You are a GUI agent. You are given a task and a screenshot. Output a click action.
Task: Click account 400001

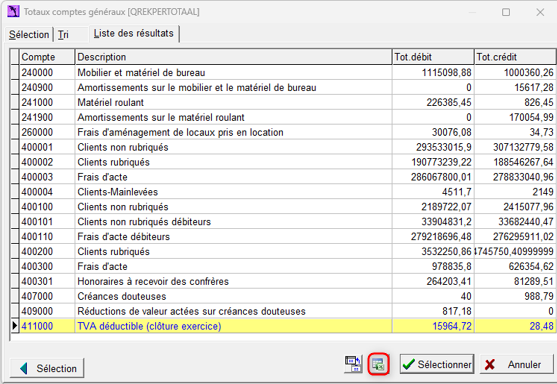pos(47,147)
